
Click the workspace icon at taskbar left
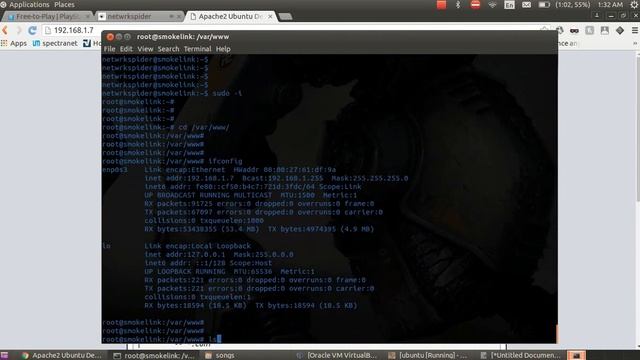tap(4, 355)
